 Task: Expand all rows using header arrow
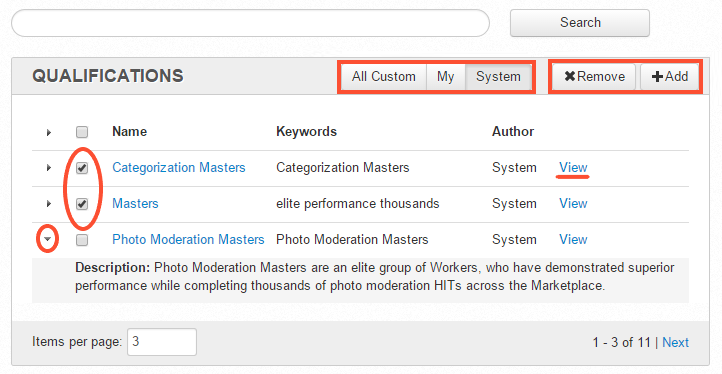49,133
